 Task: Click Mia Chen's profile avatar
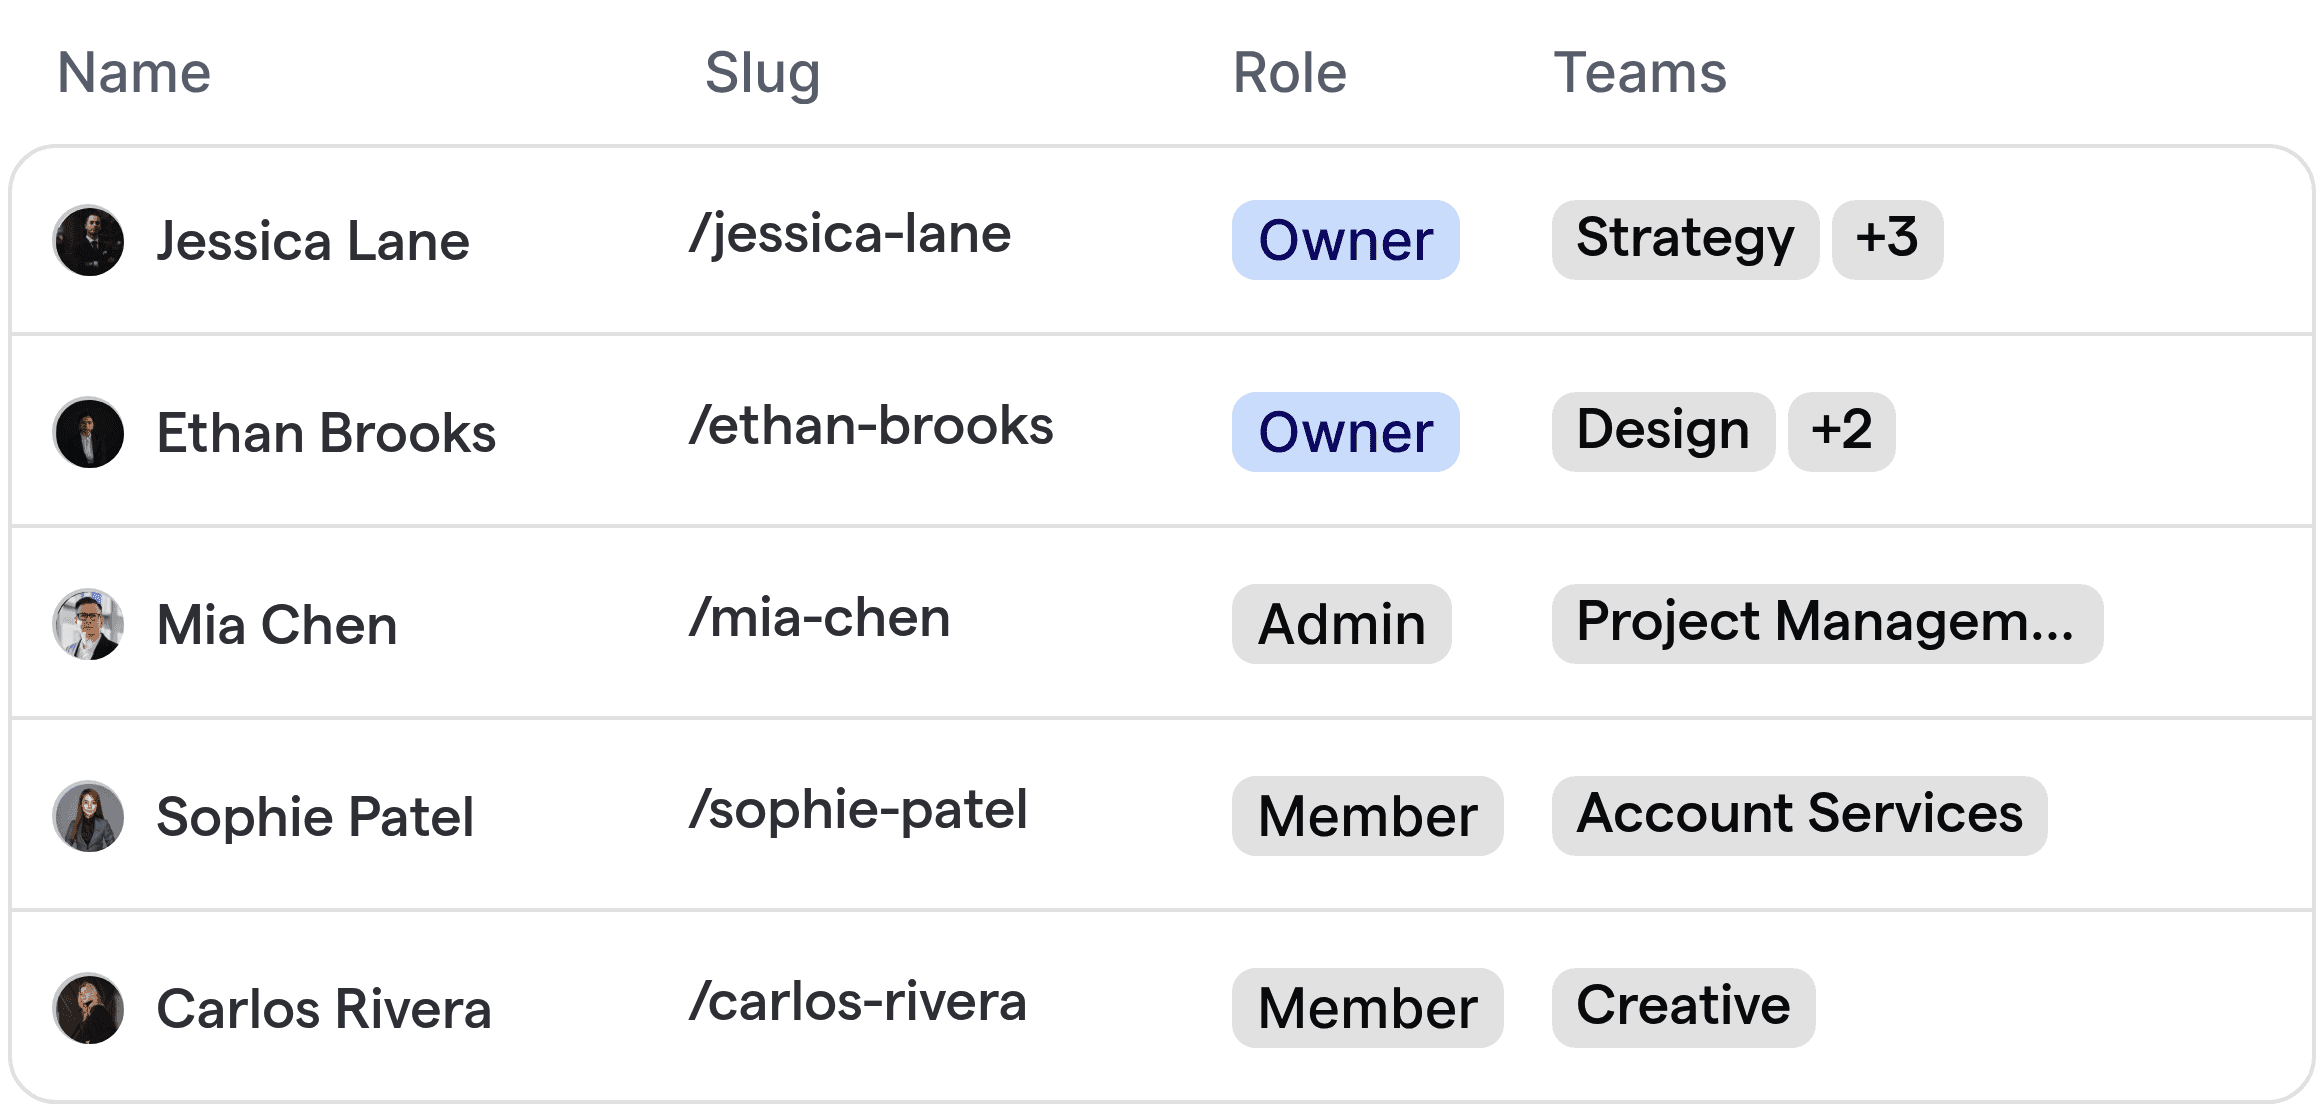(88, 624)
